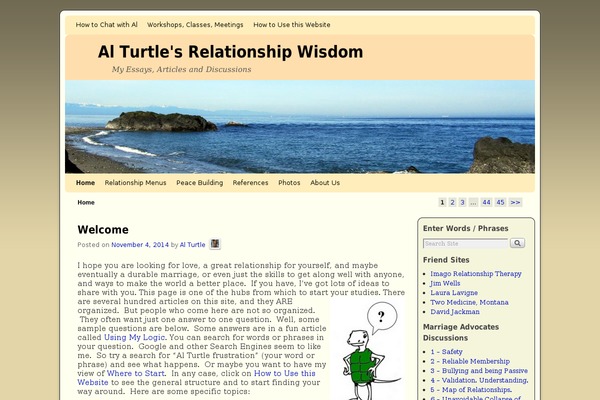
Task: Open the Jim Wells friend site
Action: [445, 283]
